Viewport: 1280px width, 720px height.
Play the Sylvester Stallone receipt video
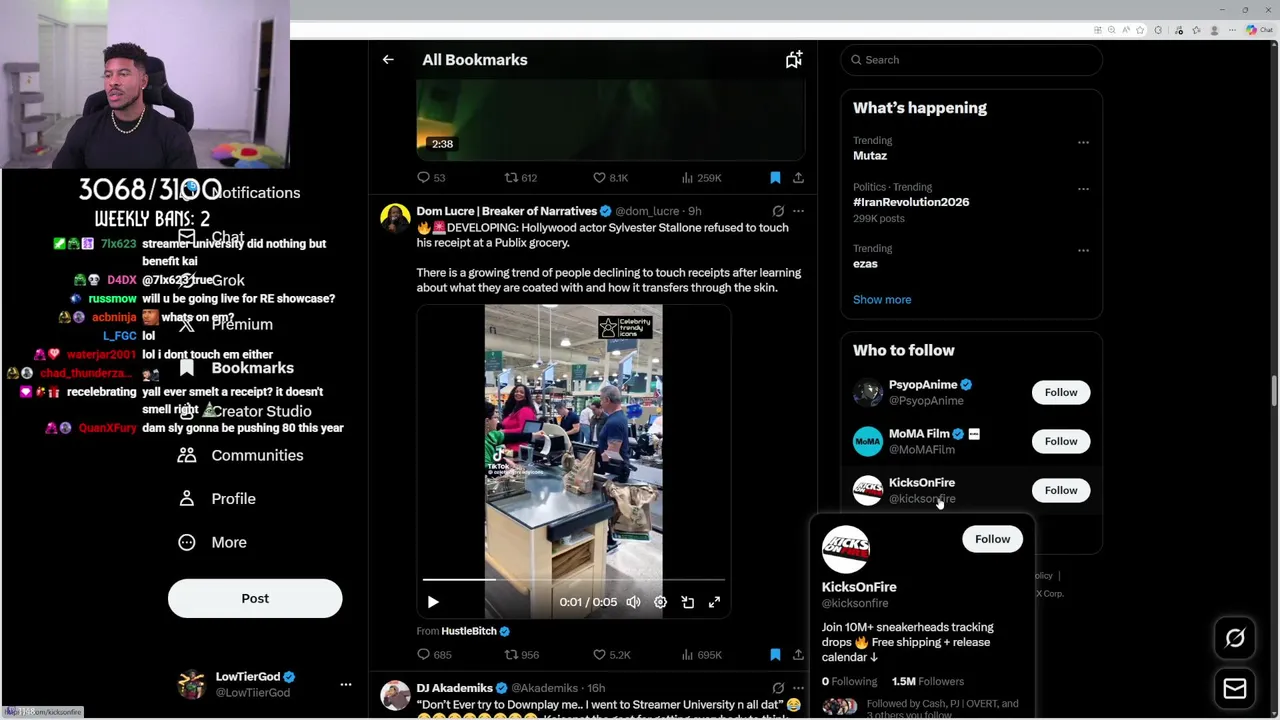click(x=433, y=602)
